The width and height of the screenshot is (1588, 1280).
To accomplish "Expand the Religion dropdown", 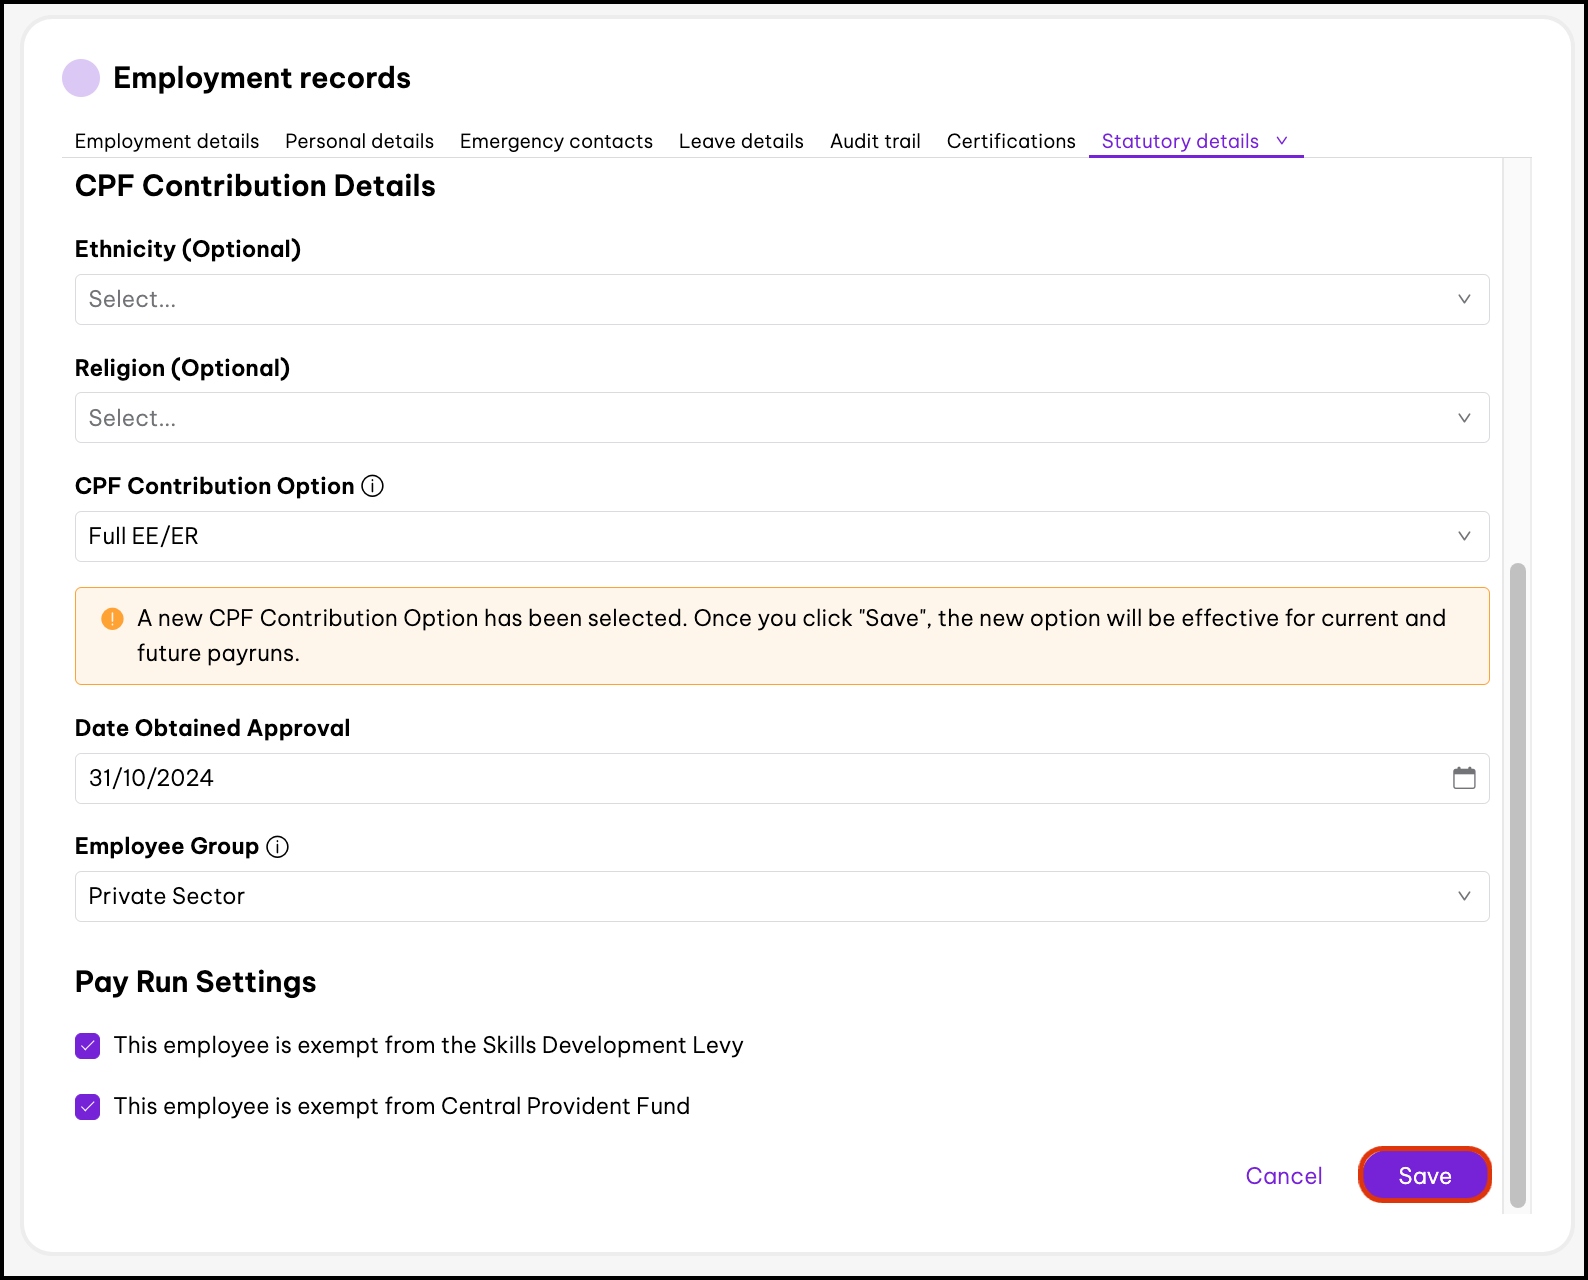I will 781,418.
